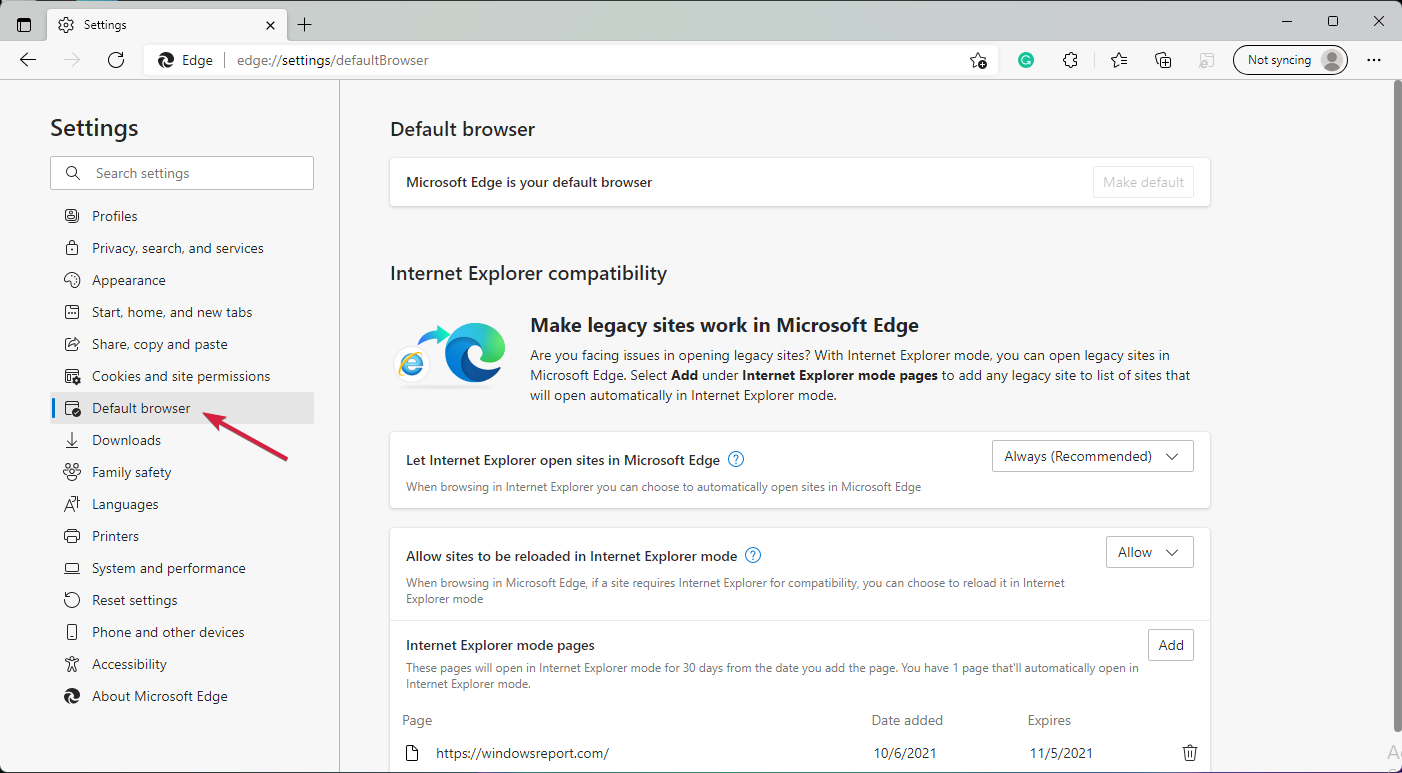Open the Downloads settings page
Screen dimensions: 1402x773
click(x=126, y=440)
